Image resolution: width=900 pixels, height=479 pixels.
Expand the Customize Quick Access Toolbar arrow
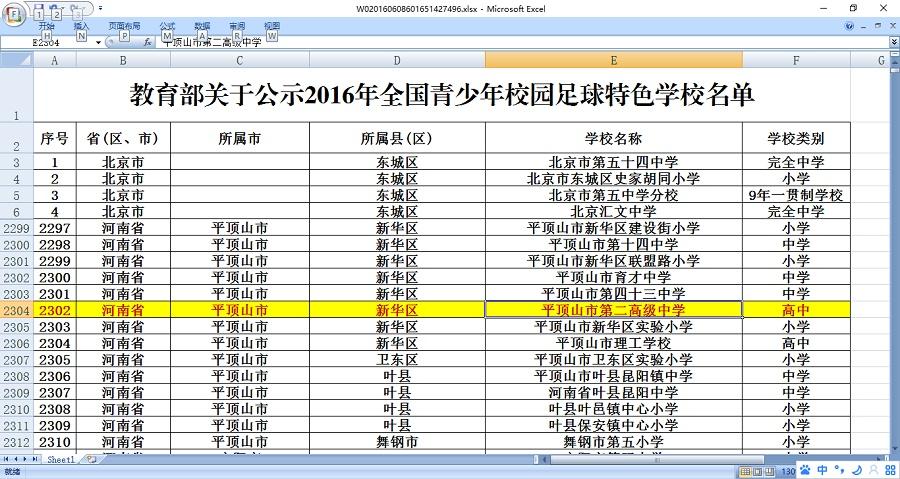coord(100,8)
